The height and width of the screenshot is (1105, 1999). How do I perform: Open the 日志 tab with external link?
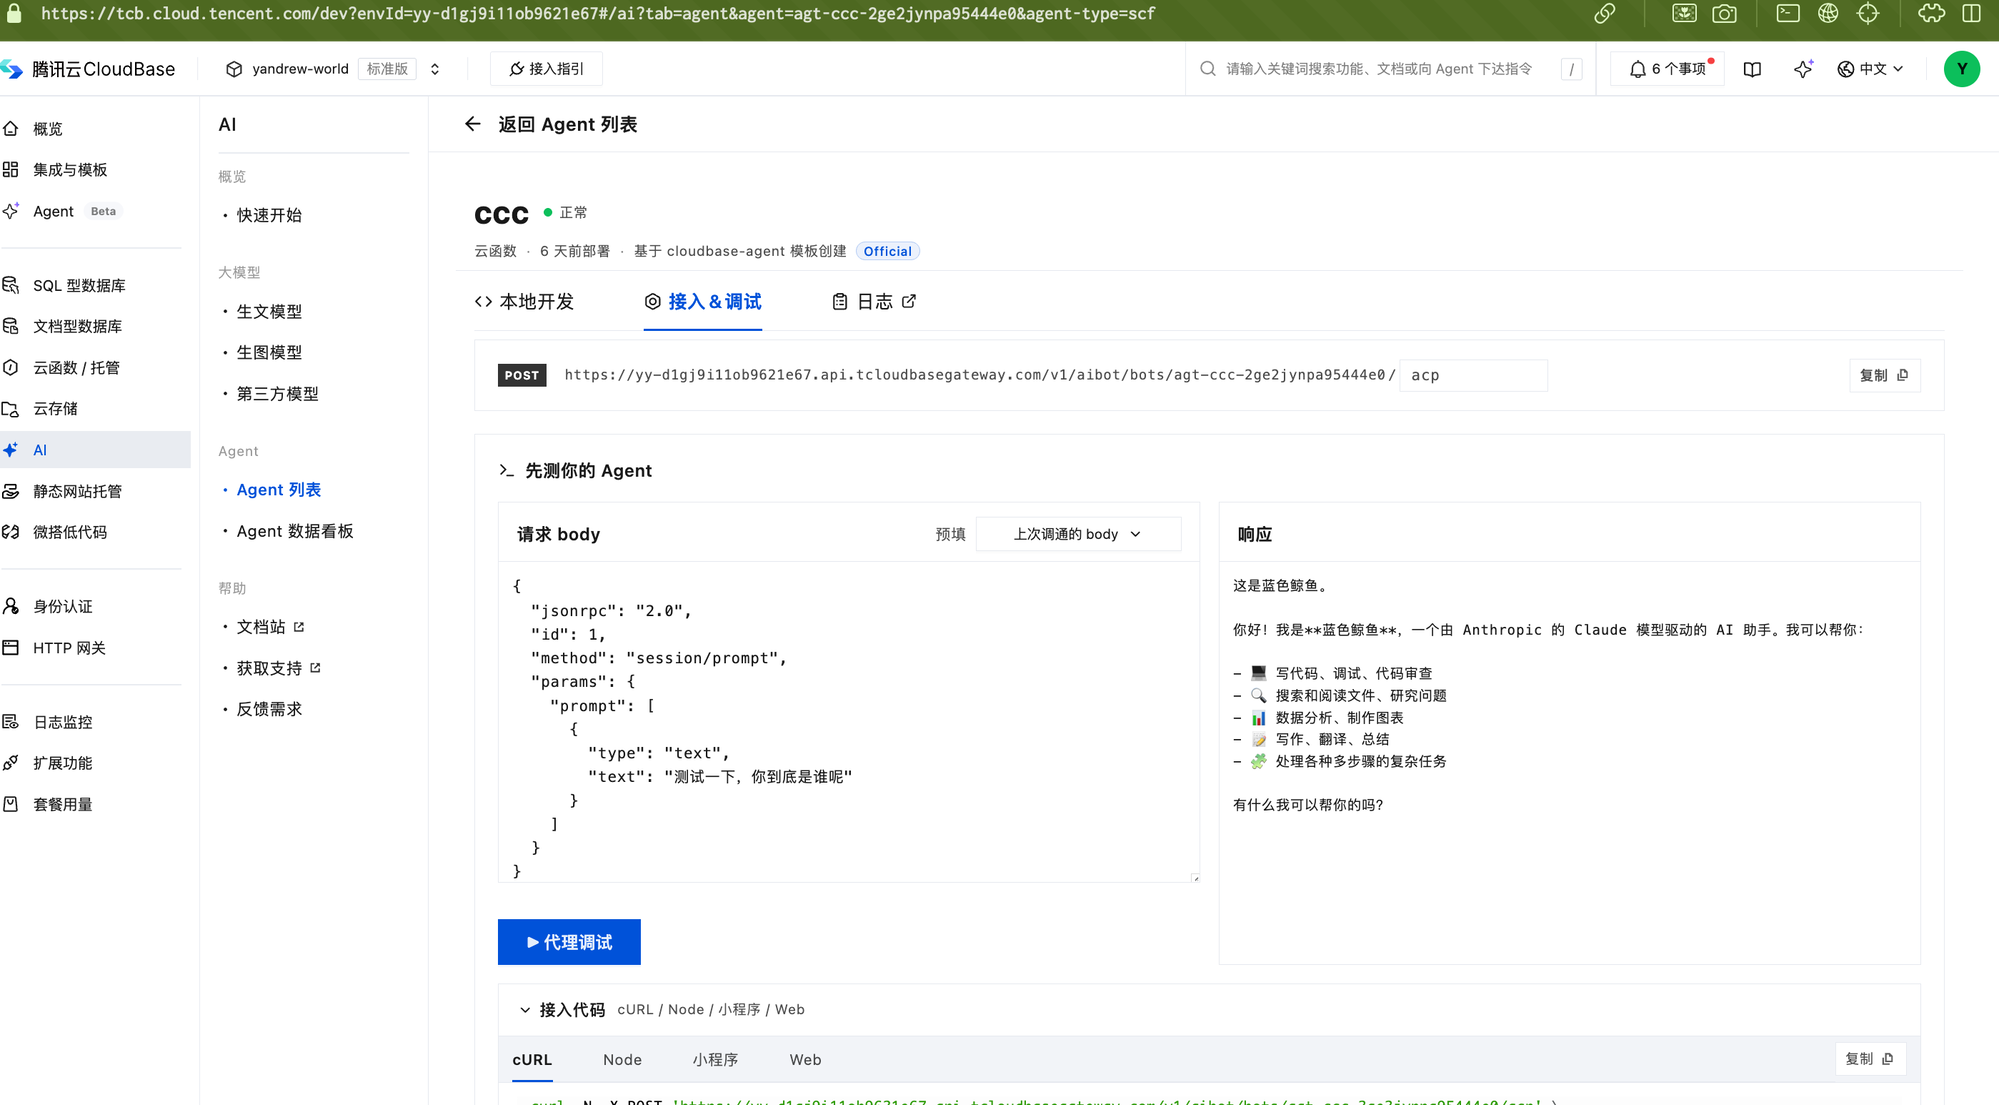874,302
